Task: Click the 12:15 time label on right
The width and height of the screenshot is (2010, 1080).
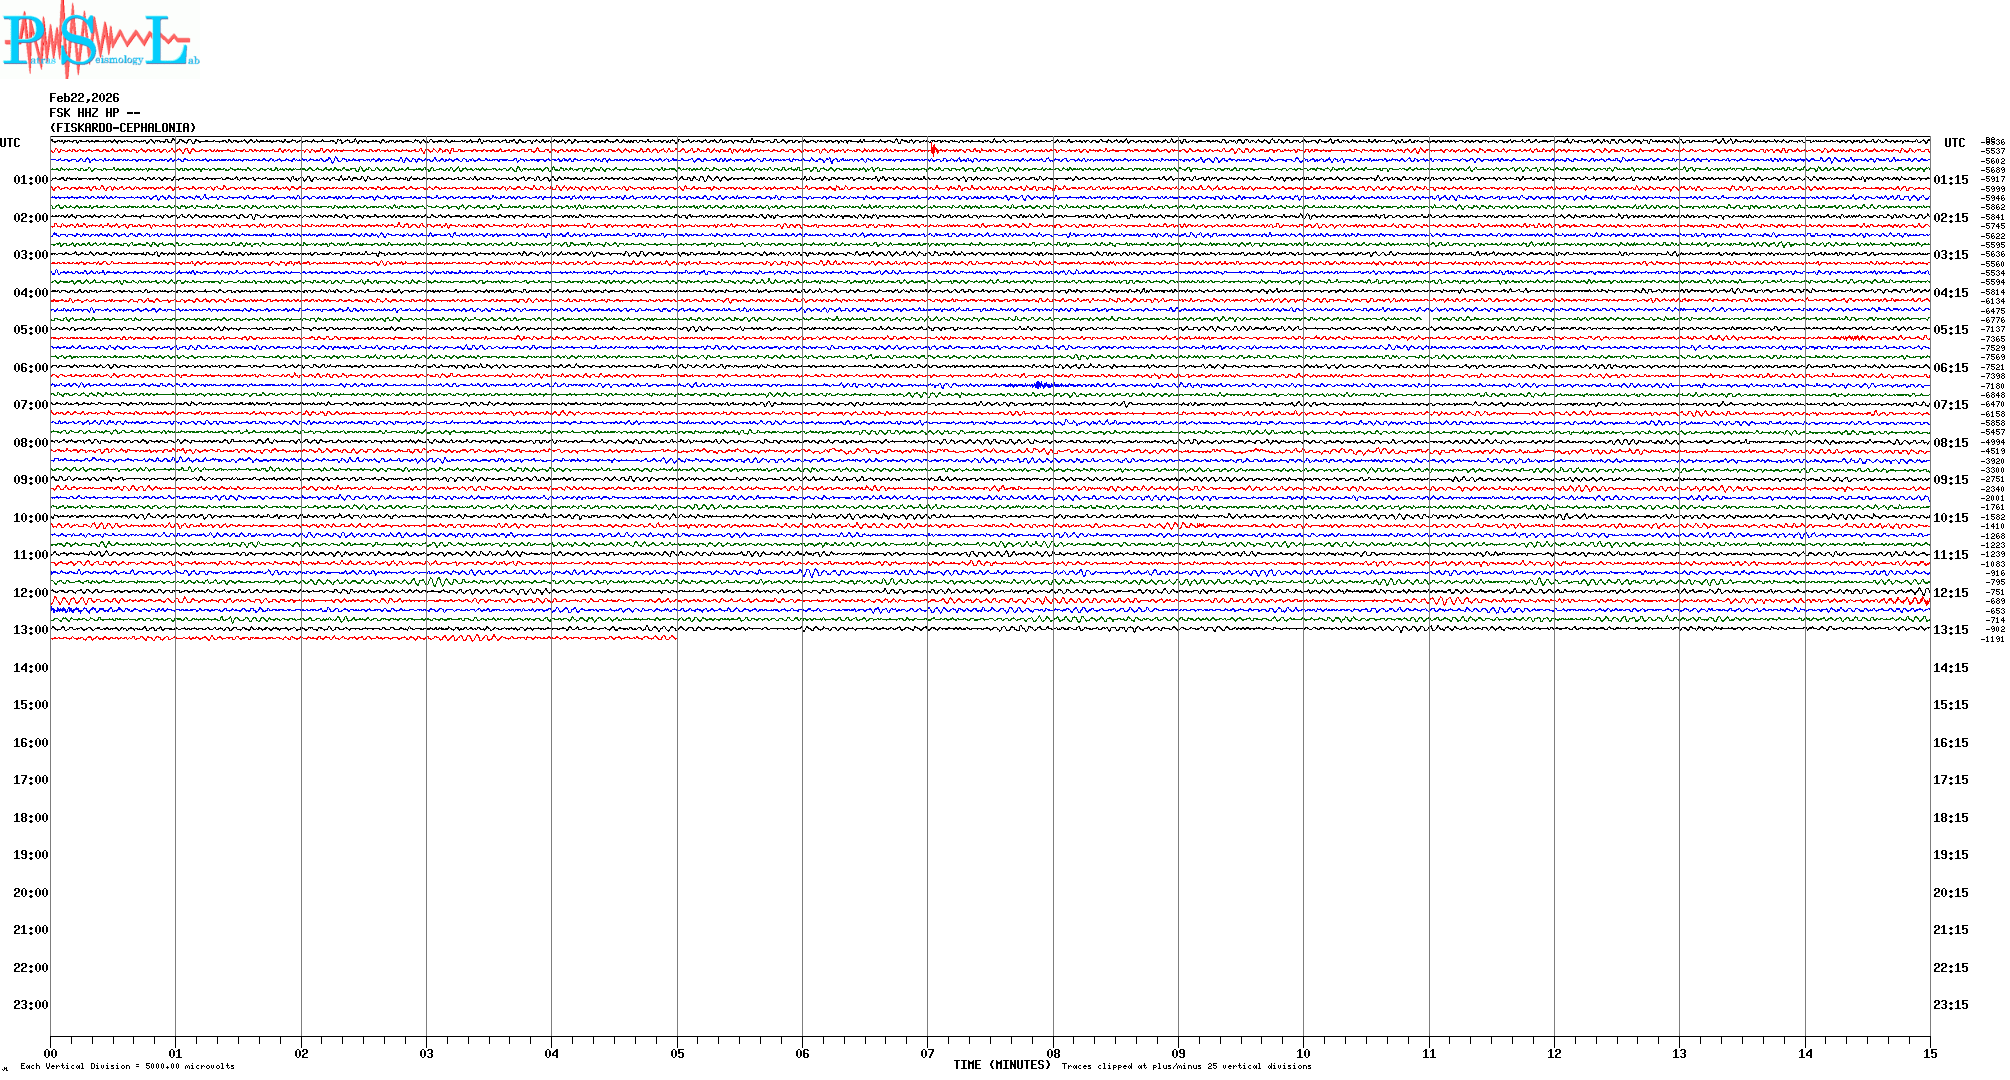Action: point(1950,593)
